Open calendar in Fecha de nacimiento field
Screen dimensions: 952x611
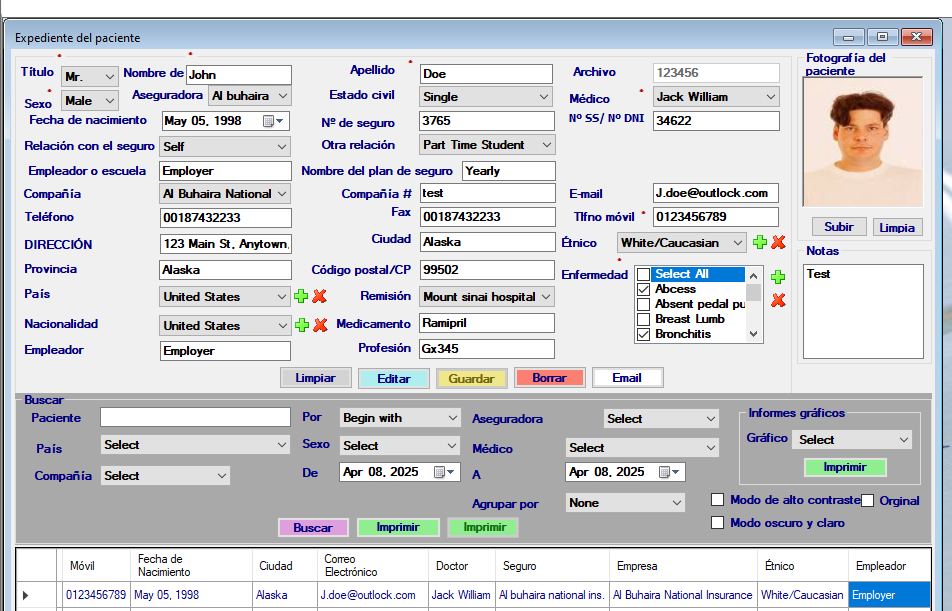[269, 121]
